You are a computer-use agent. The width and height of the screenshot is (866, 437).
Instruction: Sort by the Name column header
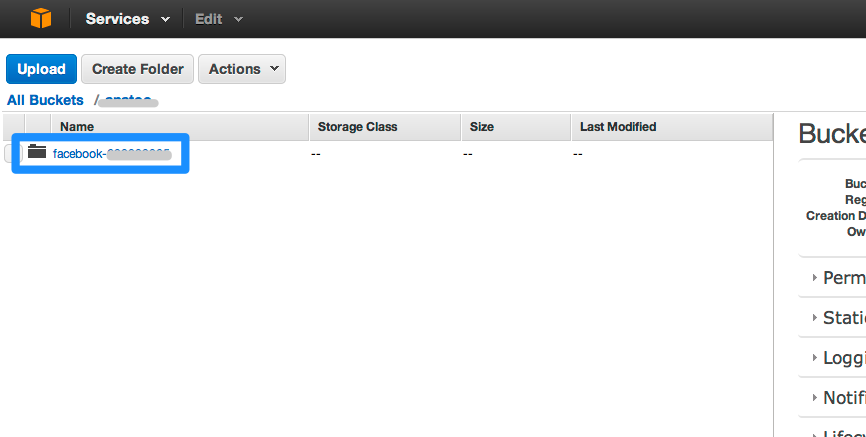[77, 127]
